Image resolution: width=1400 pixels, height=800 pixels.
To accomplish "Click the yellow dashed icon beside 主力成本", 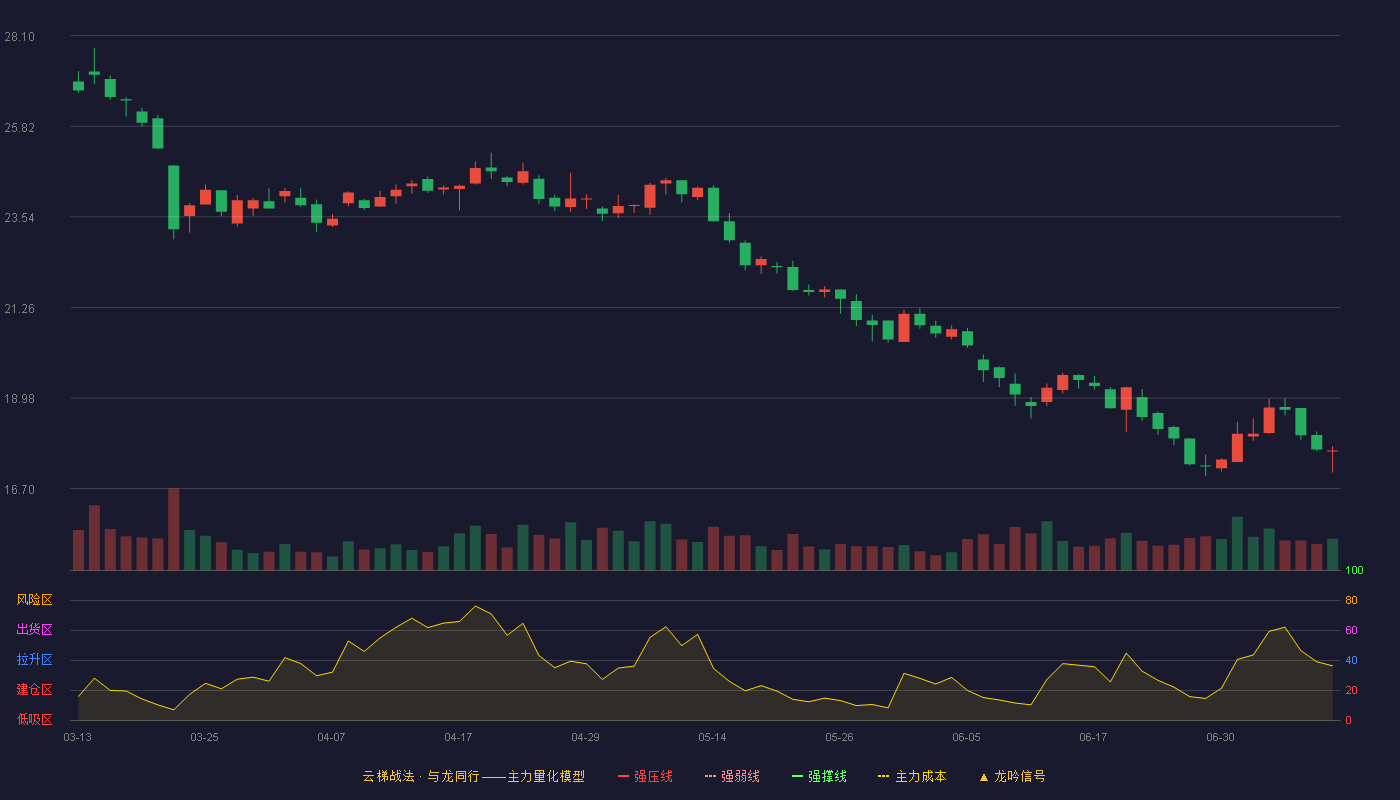I will (x=884, y=776).
